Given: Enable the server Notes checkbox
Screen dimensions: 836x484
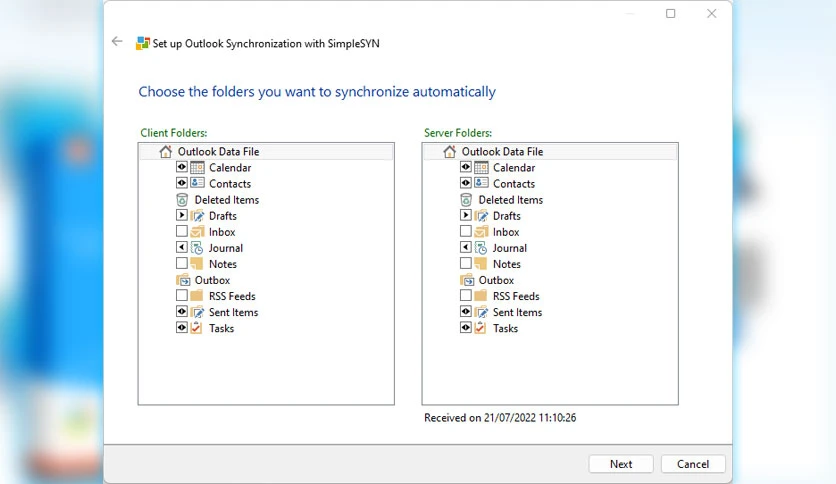Looking at the screenshot, I should pyautogui.click(x=466, y=263).
